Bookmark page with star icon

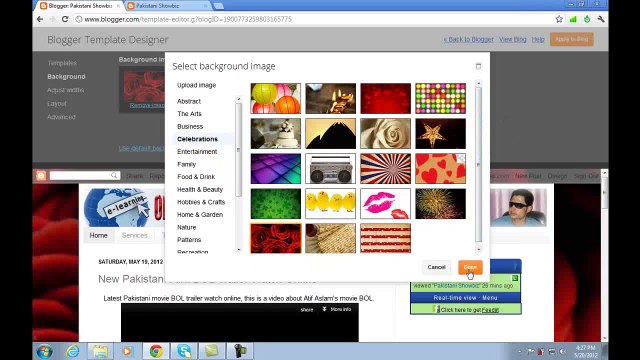(559, 19)
